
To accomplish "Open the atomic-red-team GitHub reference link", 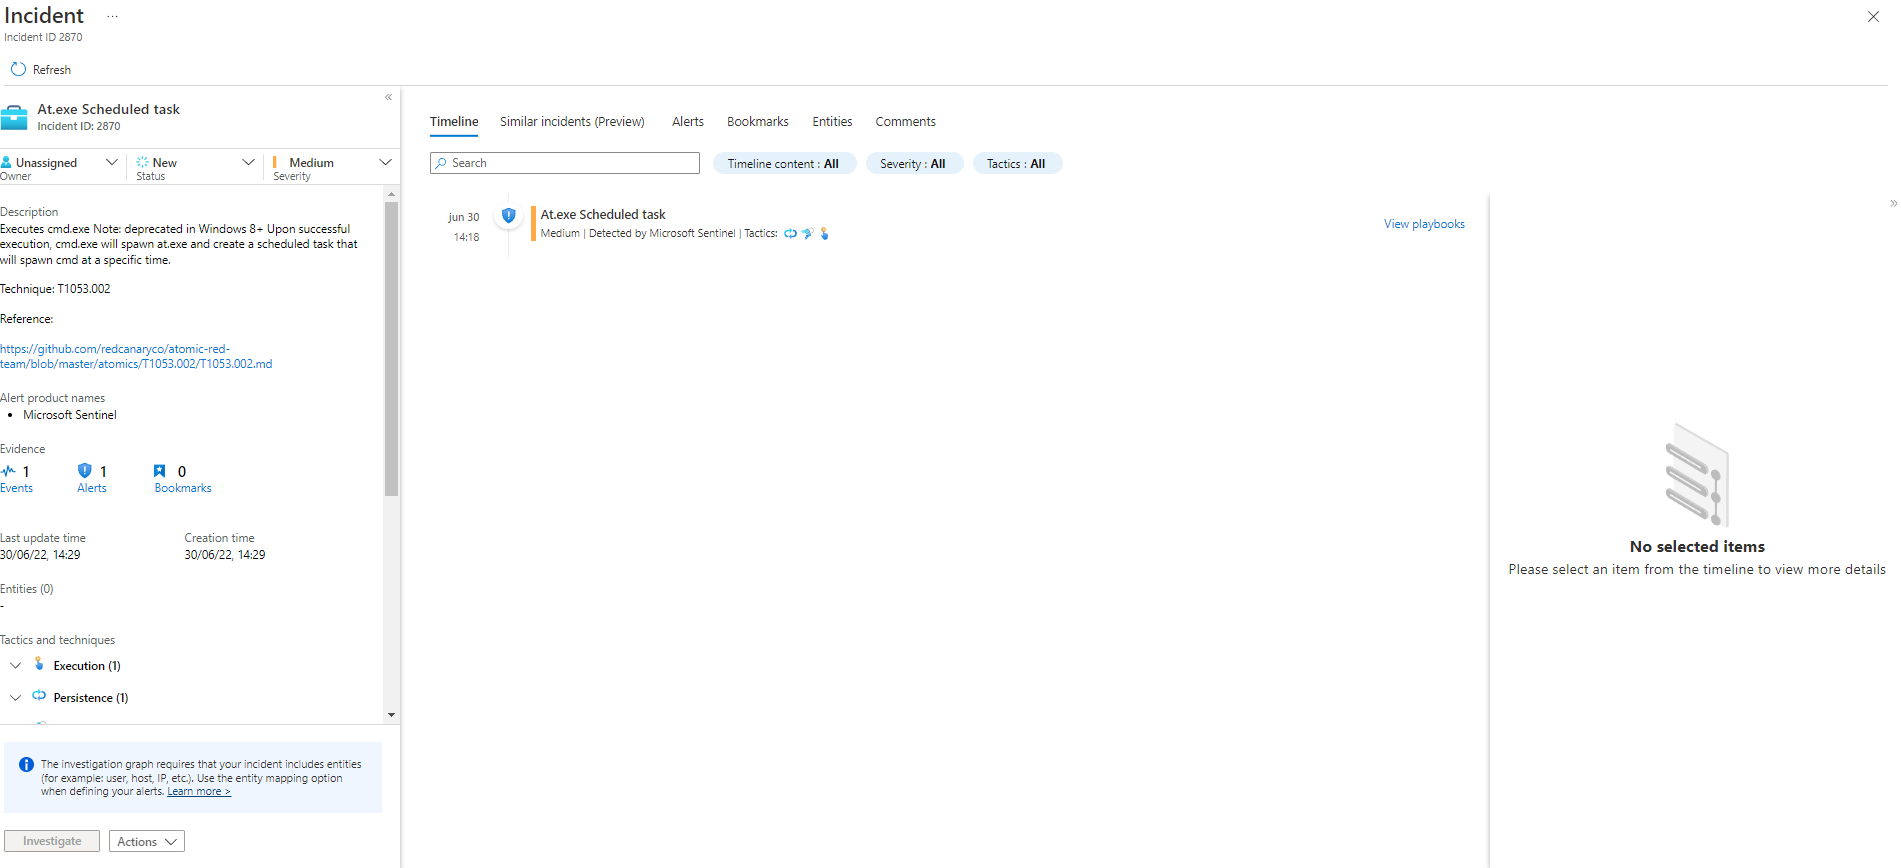I will pyautogui.click(x=135, y=357).
